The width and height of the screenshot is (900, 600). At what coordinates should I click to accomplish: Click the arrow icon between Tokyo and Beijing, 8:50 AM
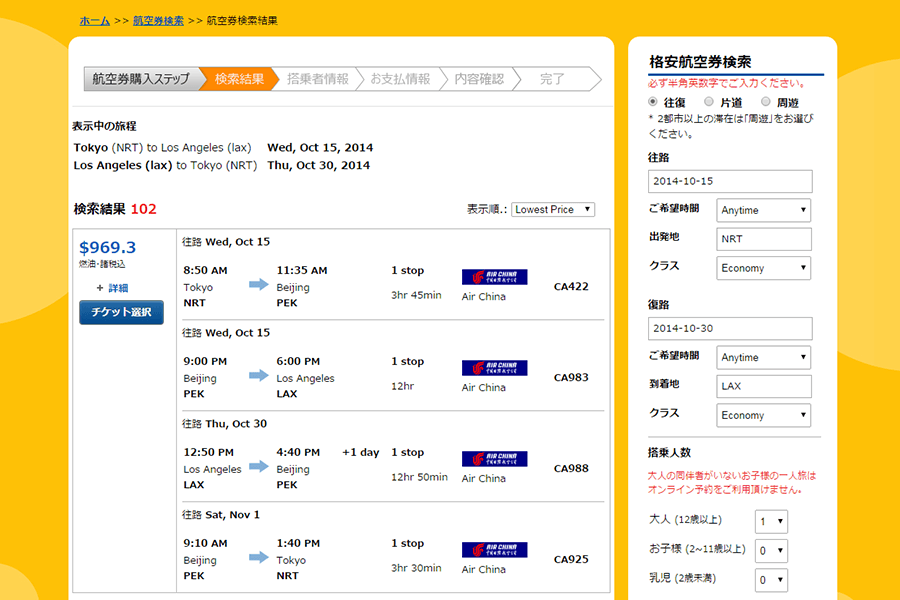(x=258, y=284)
